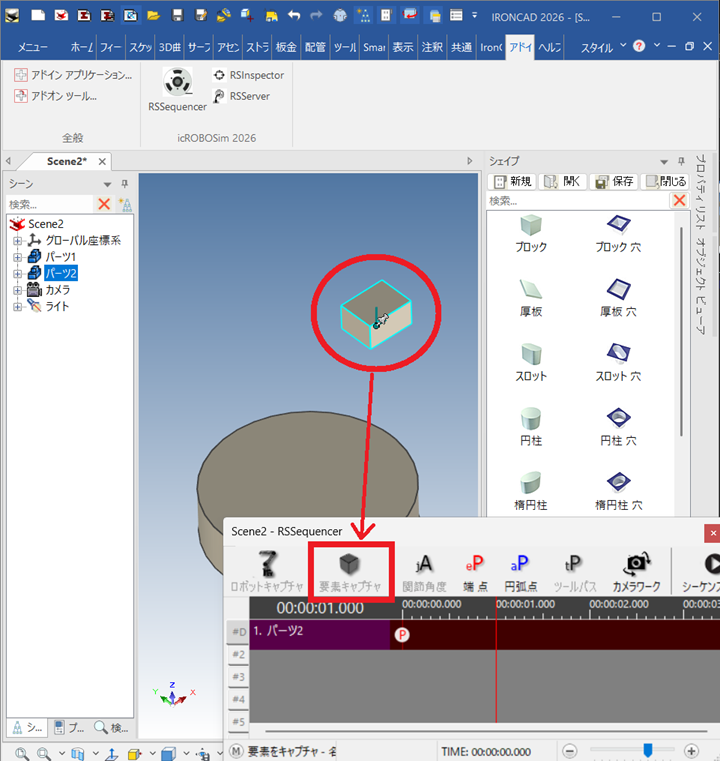Switch to 板金 ribbon tab
Image resolution: width=720 pixels, height=761 pixels.
pyautogui.click(x=286, y=47)
